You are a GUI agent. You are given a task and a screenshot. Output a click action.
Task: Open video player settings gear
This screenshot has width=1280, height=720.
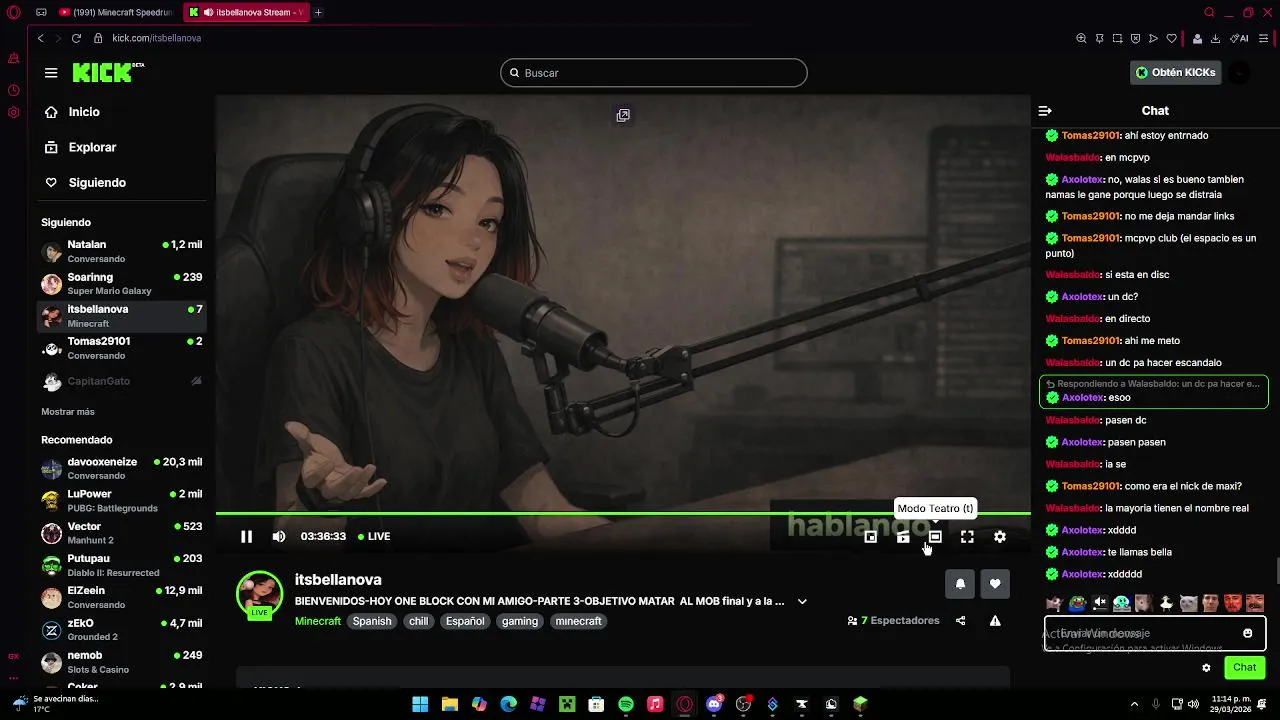(1000, 537)
